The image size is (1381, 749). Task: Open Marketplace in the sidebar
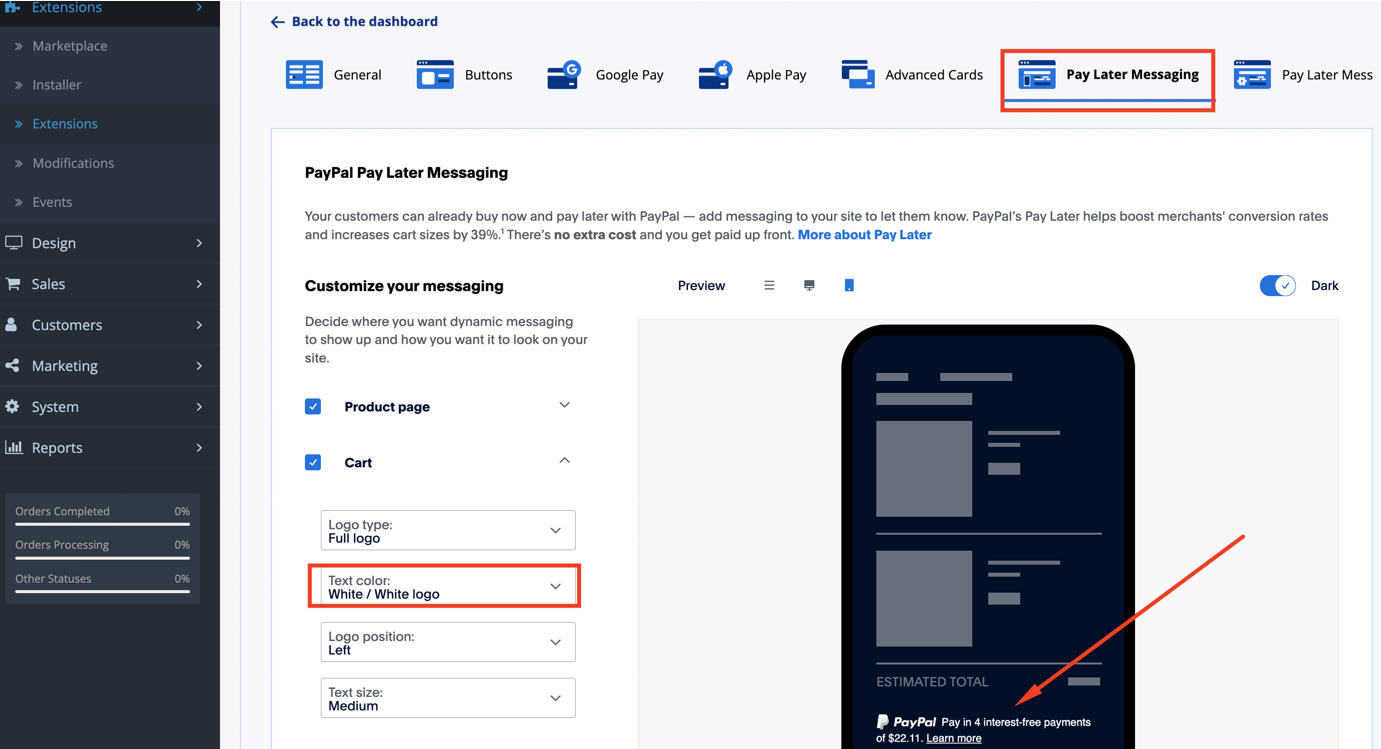[69, 46]
